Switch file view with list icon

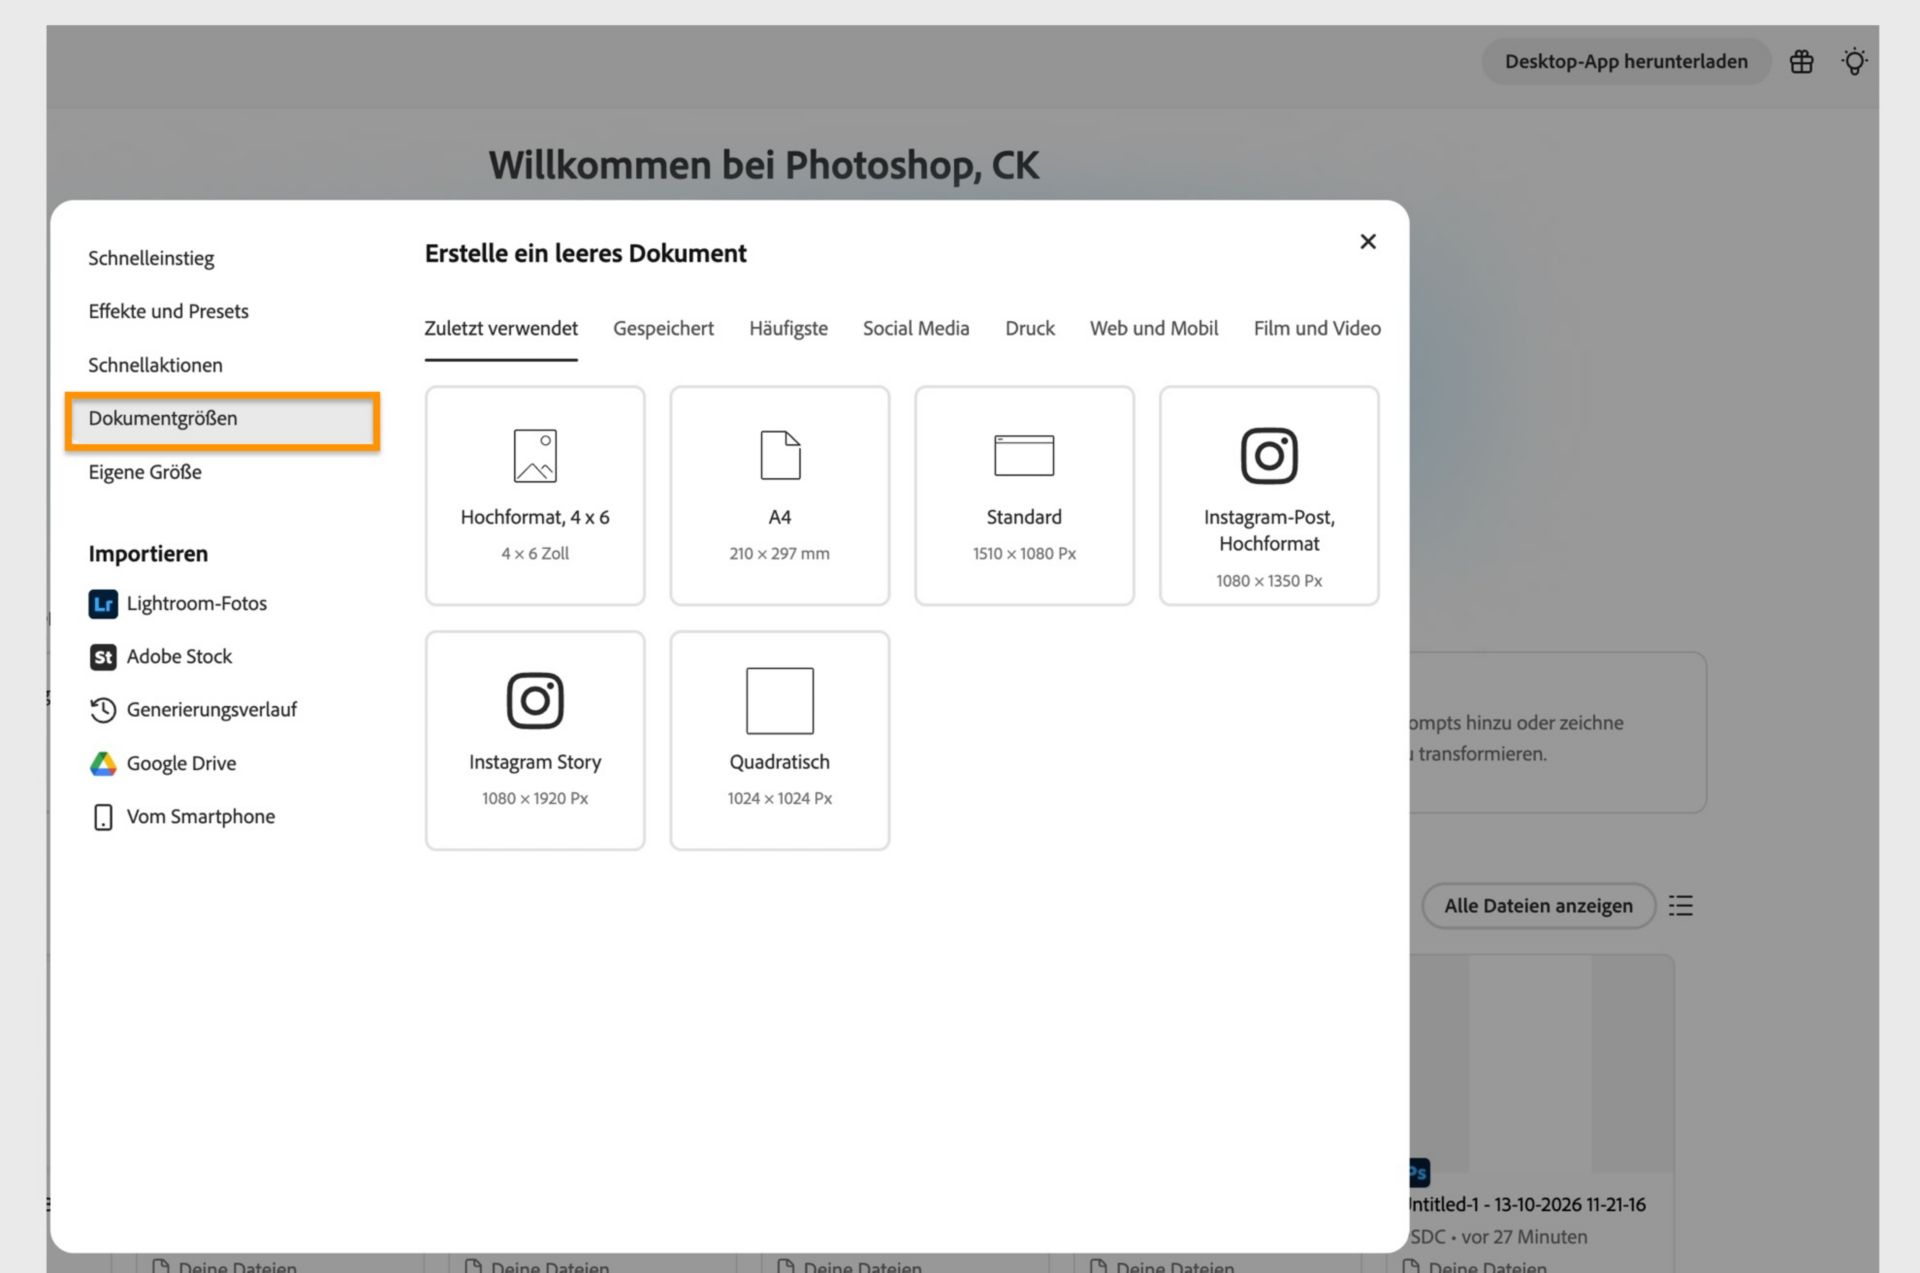[x=1681, y=906]
